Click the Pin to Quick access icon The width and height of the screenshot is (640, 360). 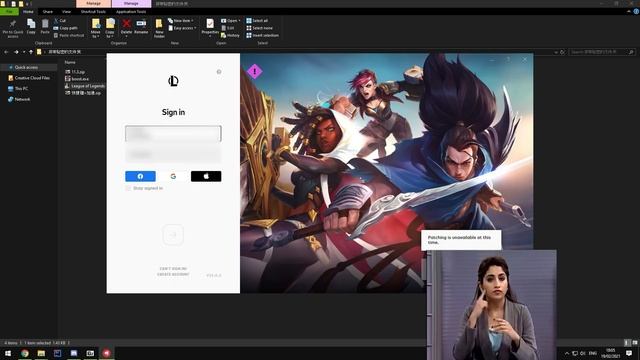click(x=13, y=24)
